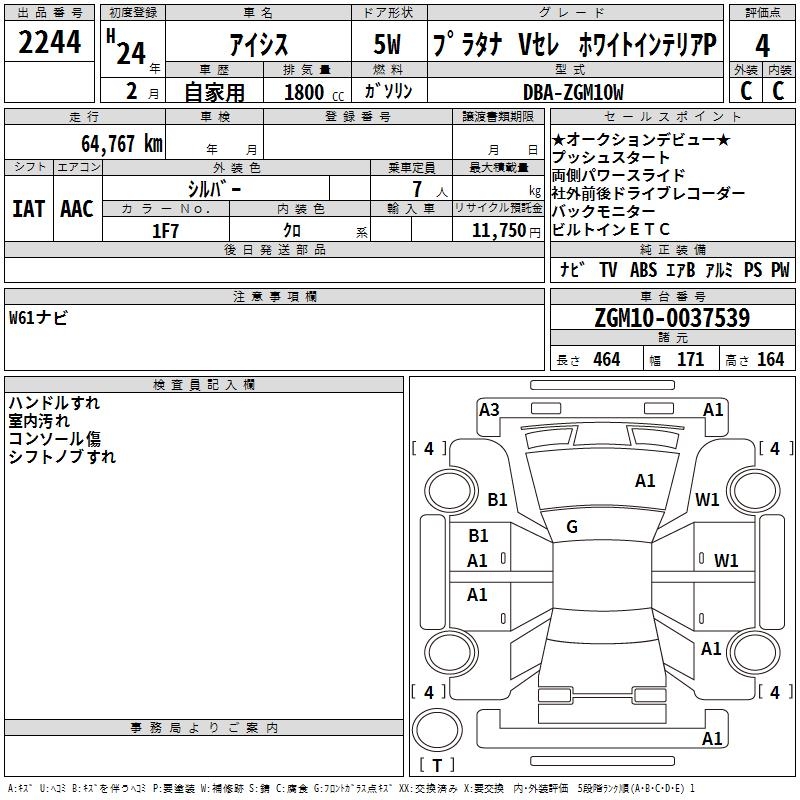Click interior grade C under 内装
800x800 pixels.
point(778,91)
